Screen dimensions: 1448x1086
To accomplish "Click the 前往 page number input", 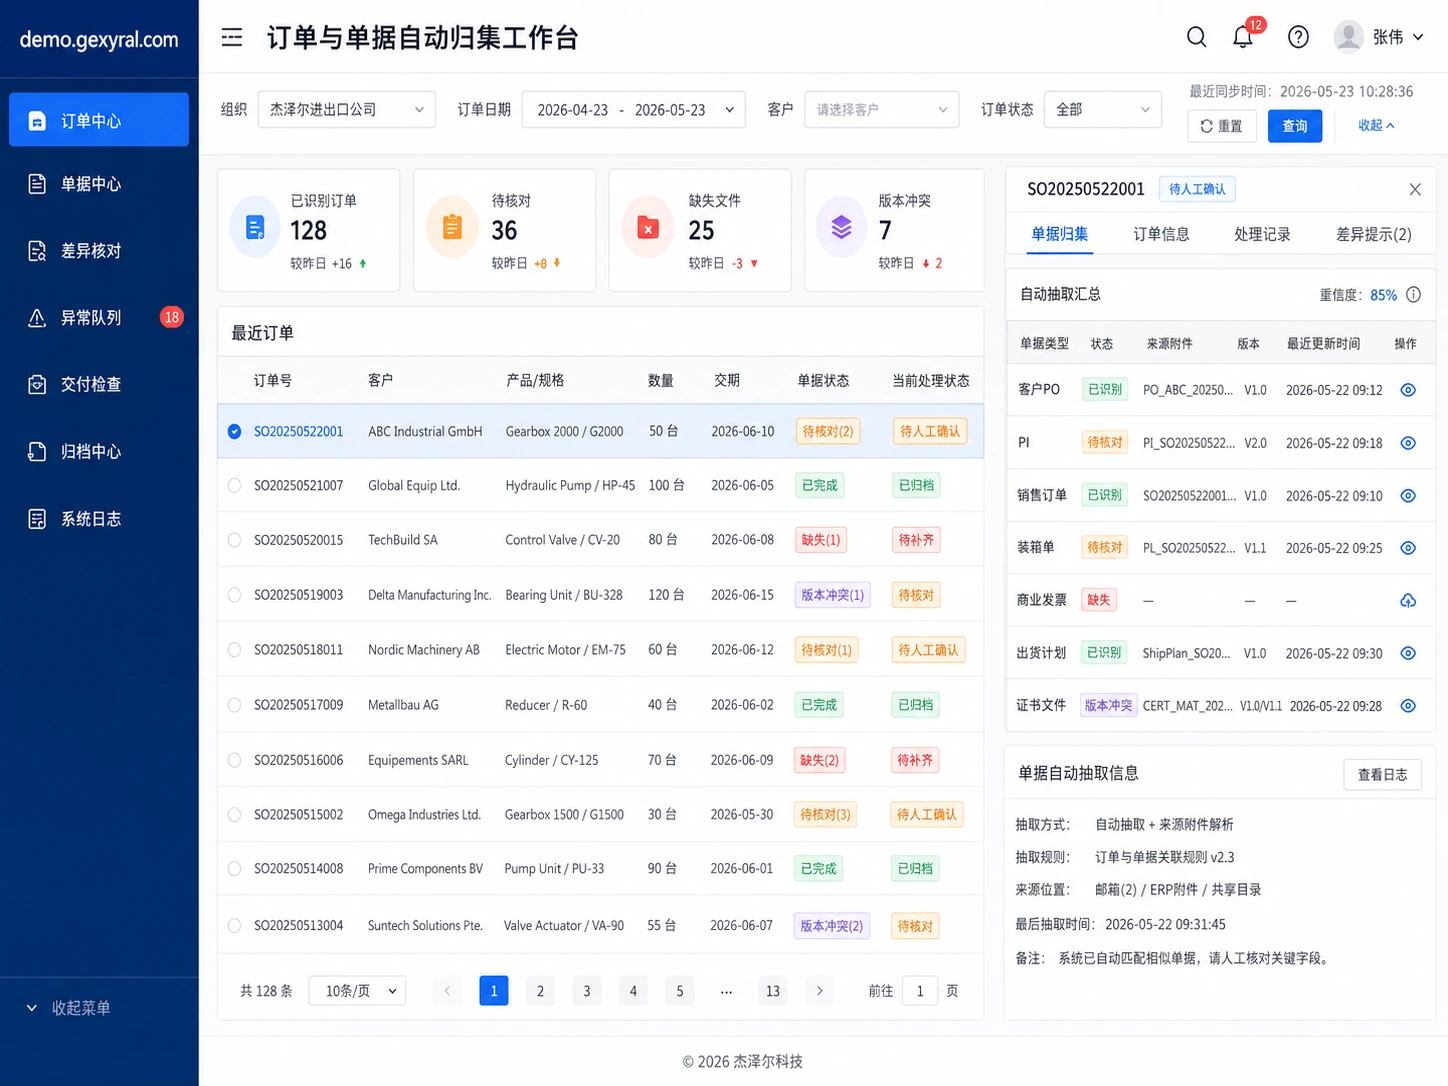I will [x=920, y=991].
